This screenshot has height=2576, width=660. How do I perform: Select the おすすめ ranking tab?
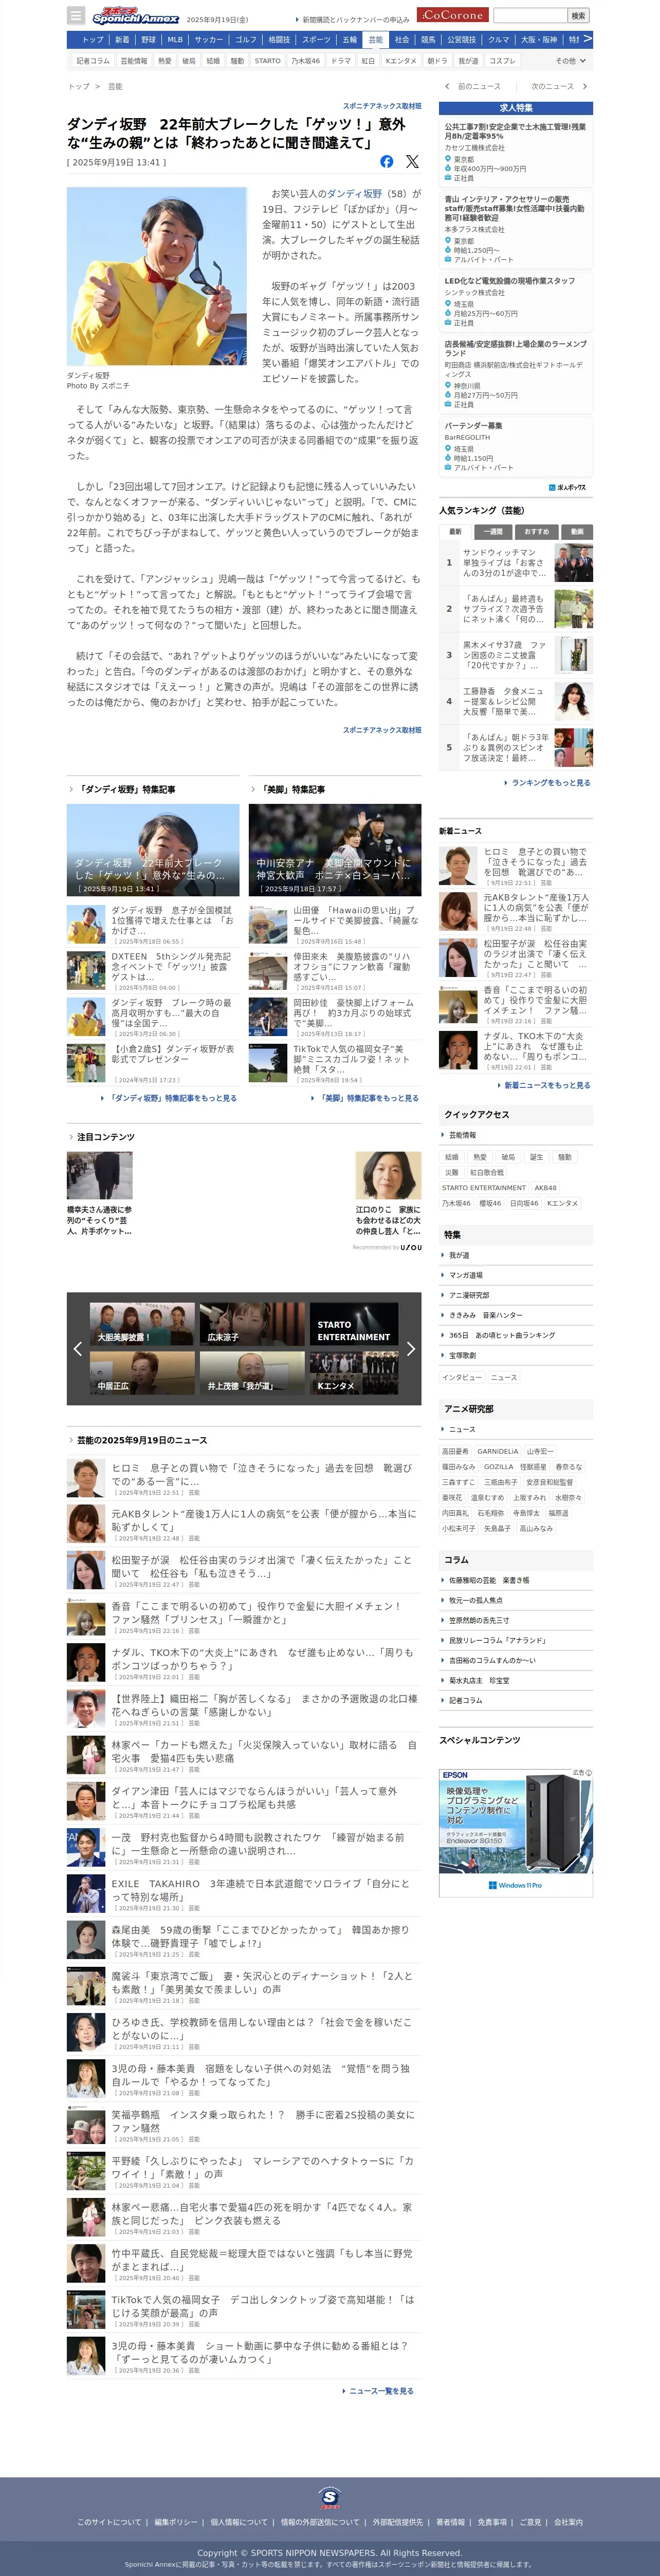coord(536,531)
